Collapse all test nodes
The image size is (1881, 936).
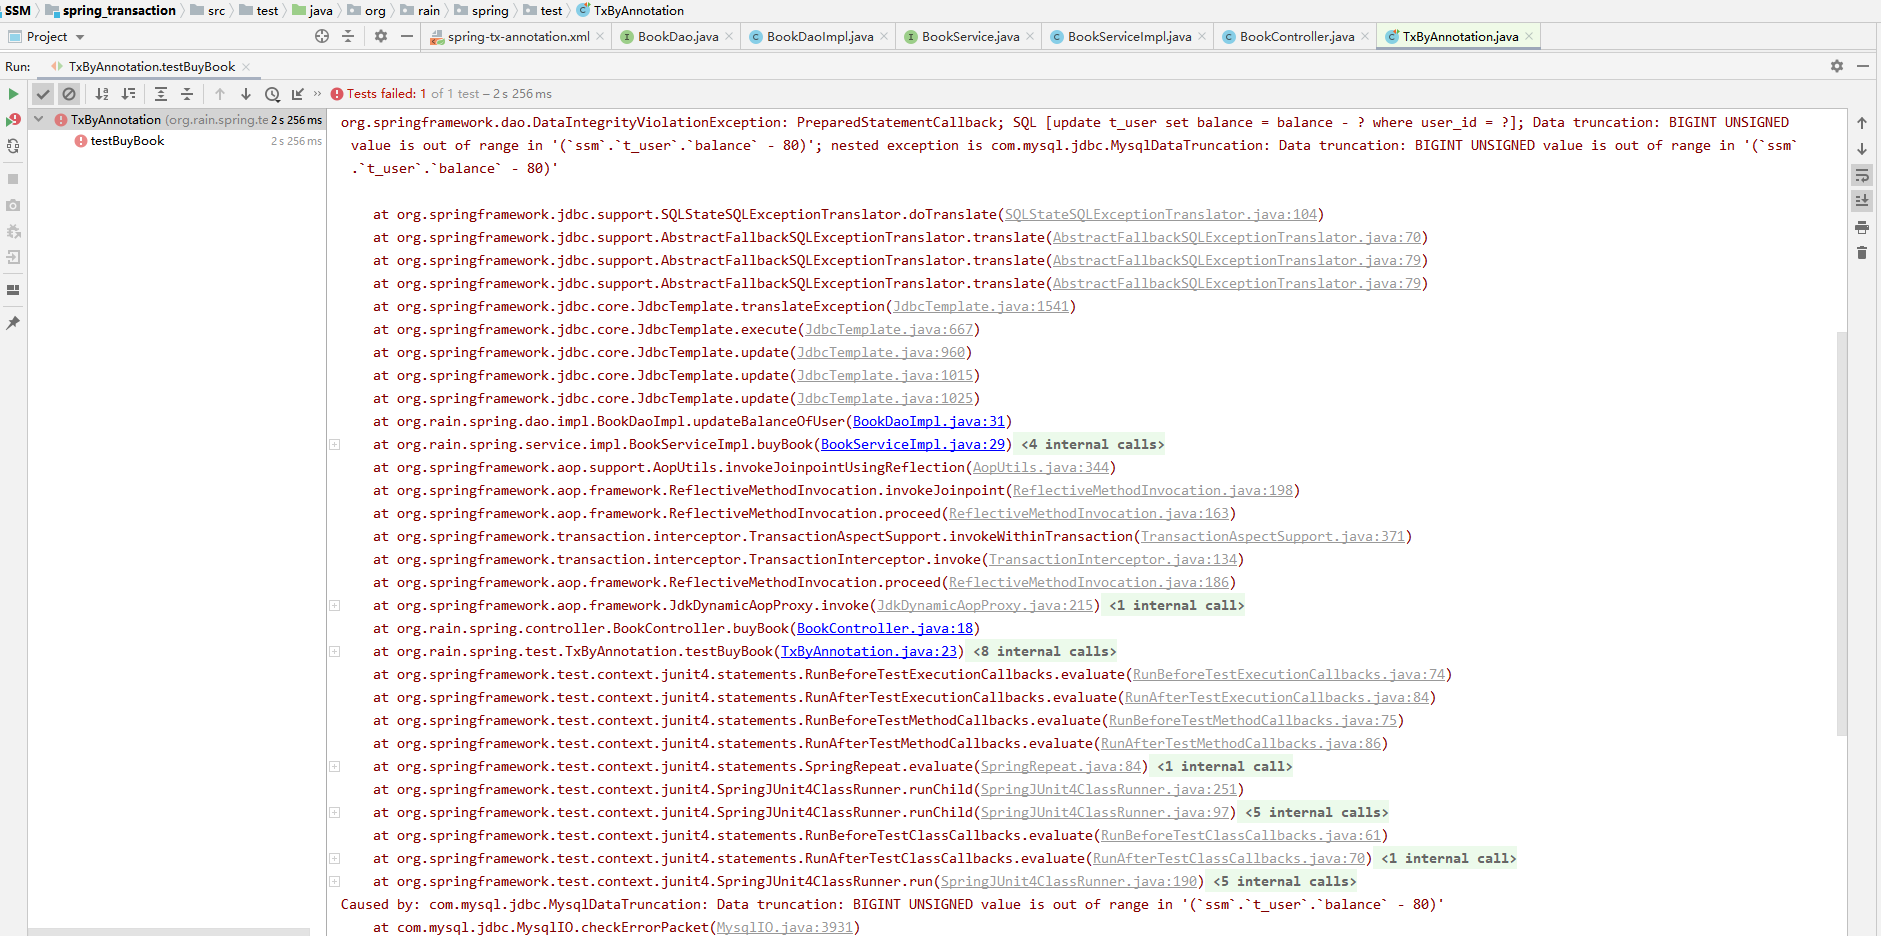click(x=187, y=94)
